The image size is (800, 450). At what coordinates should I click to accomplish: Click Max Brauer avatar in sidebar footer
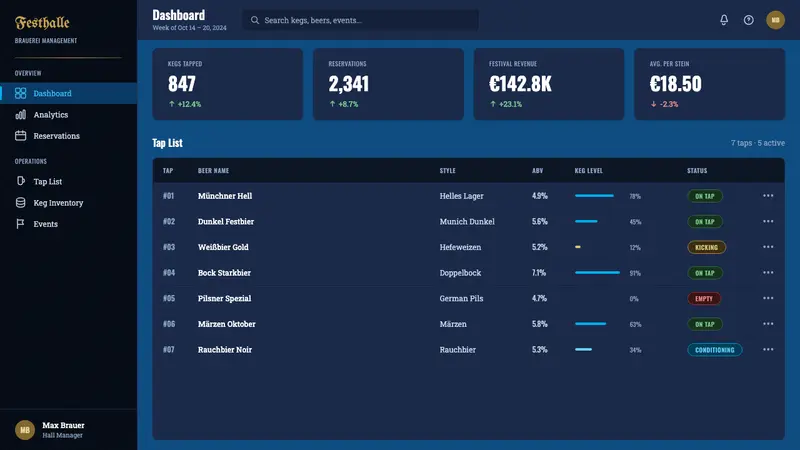24,430
